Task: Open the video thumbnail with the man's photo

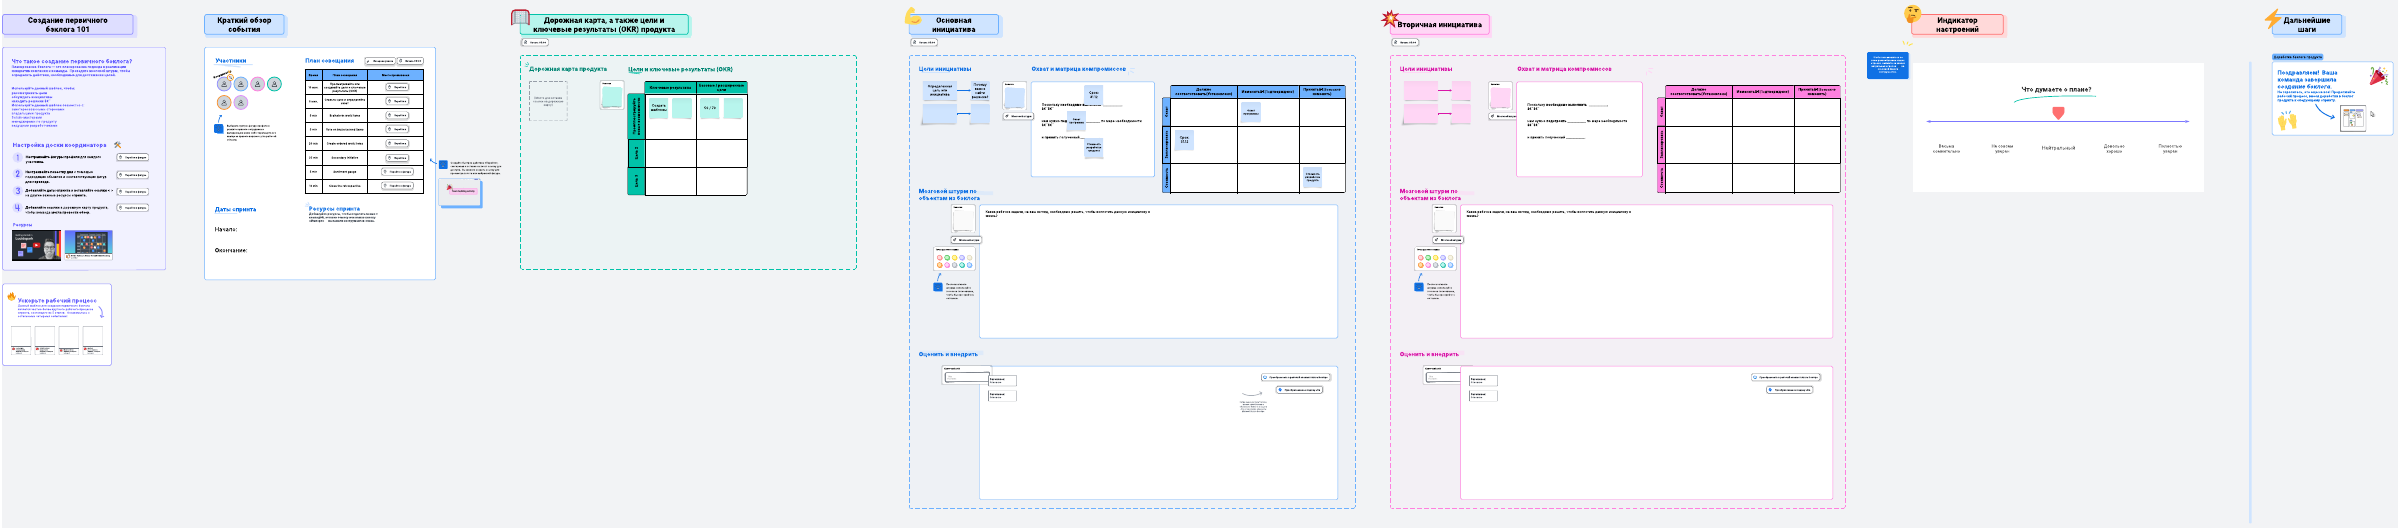Action: click(36, 245)
